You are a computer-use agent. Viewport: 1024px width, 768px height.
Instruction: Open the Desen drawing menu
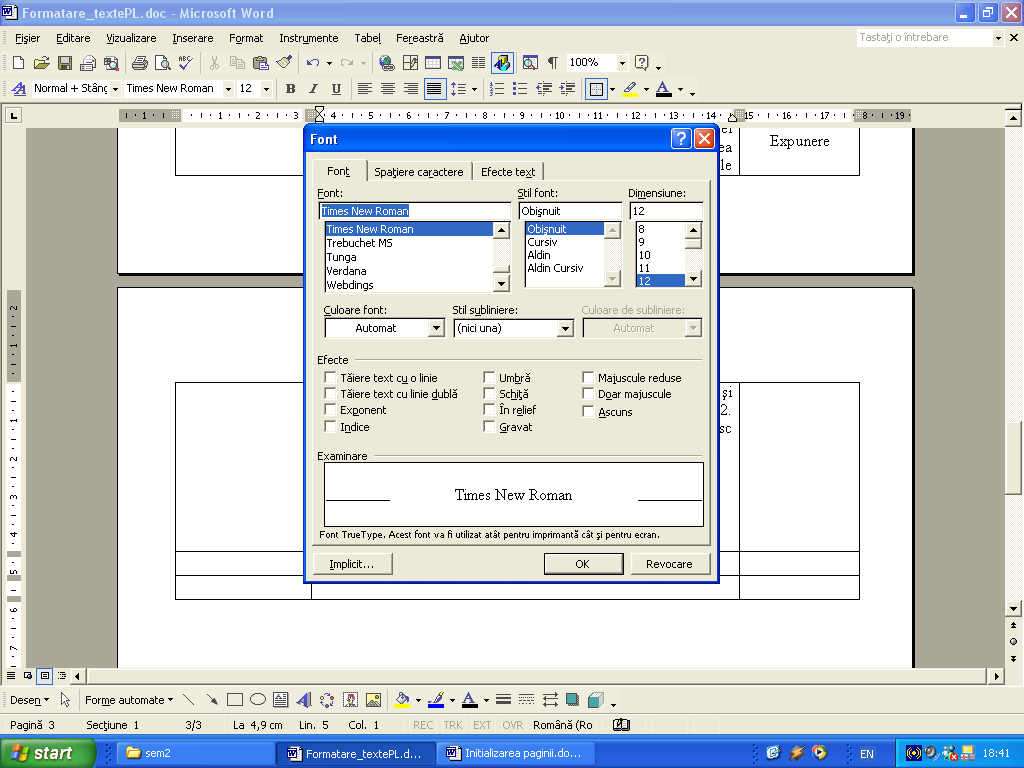click(29, 700)
